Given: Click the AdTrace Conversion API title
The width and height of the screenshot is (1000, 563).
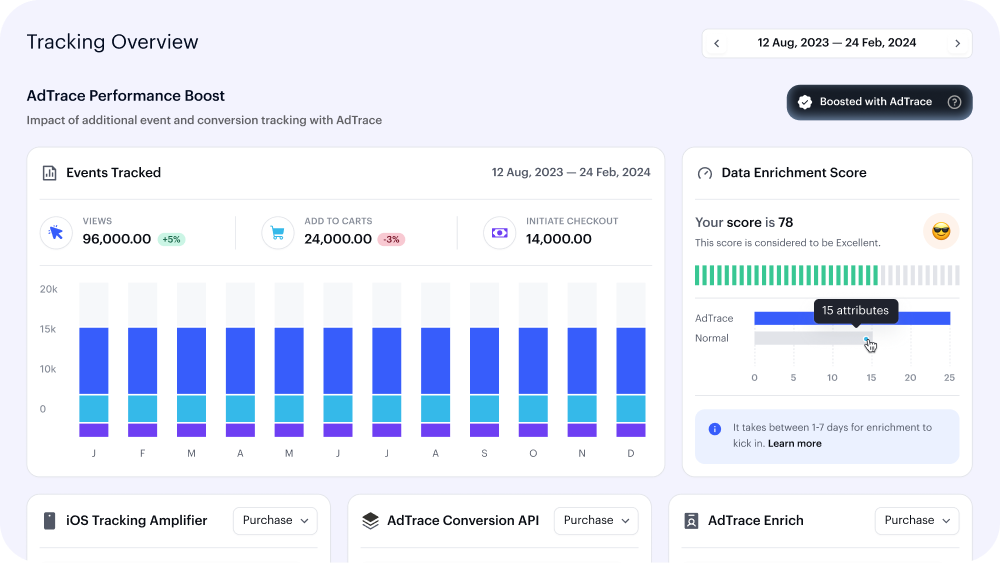Looking at the screenshot, I should click(x=463, y=520).
